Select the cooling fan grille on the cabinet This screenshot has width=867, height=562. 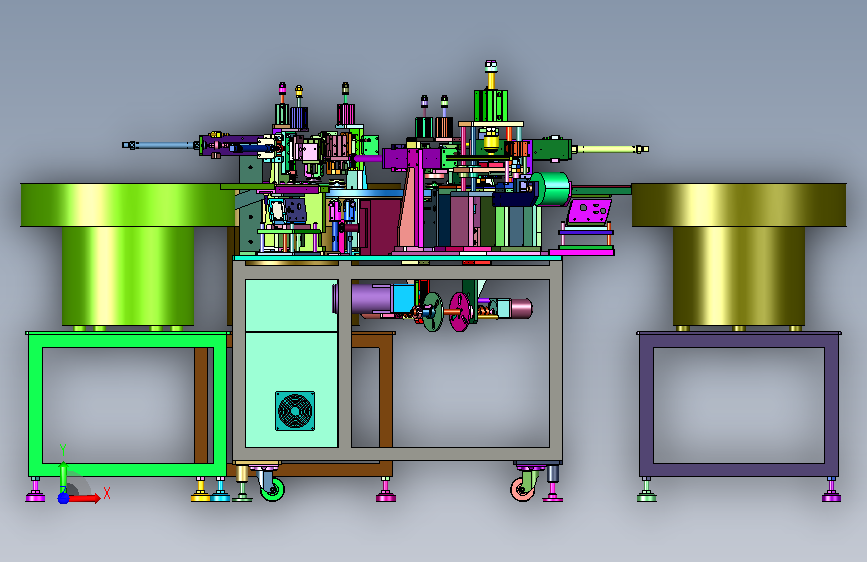pyautogui.click(x=295, y=411)
